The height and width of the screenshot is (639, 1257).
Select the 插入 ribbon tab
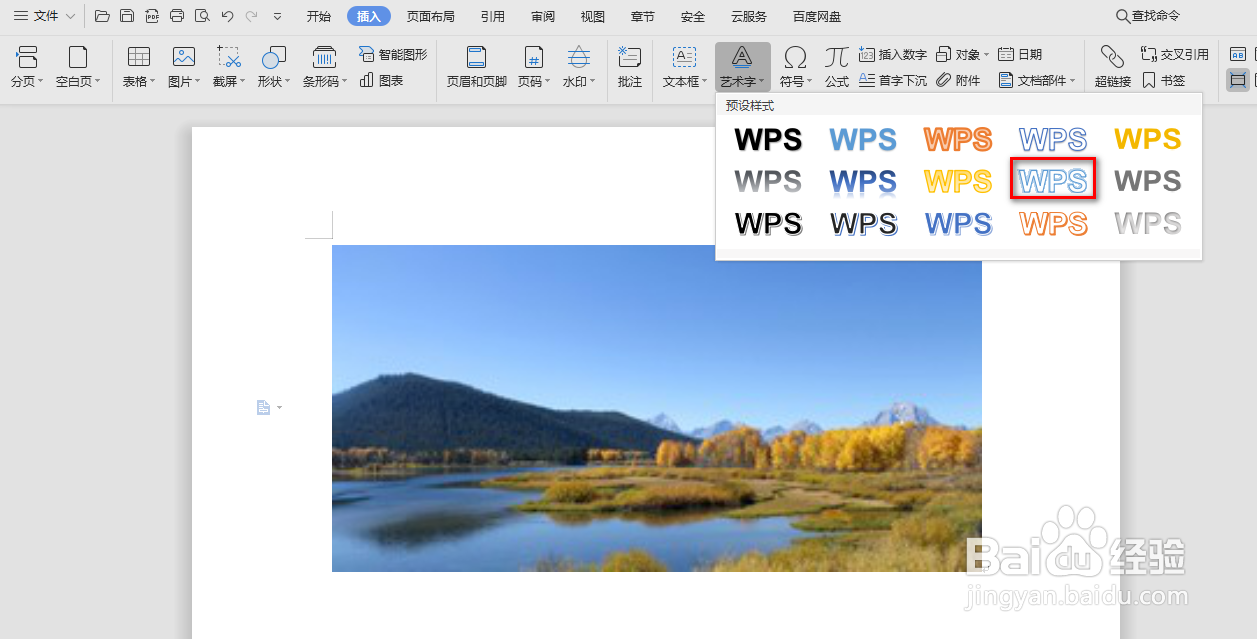(369, 16)
